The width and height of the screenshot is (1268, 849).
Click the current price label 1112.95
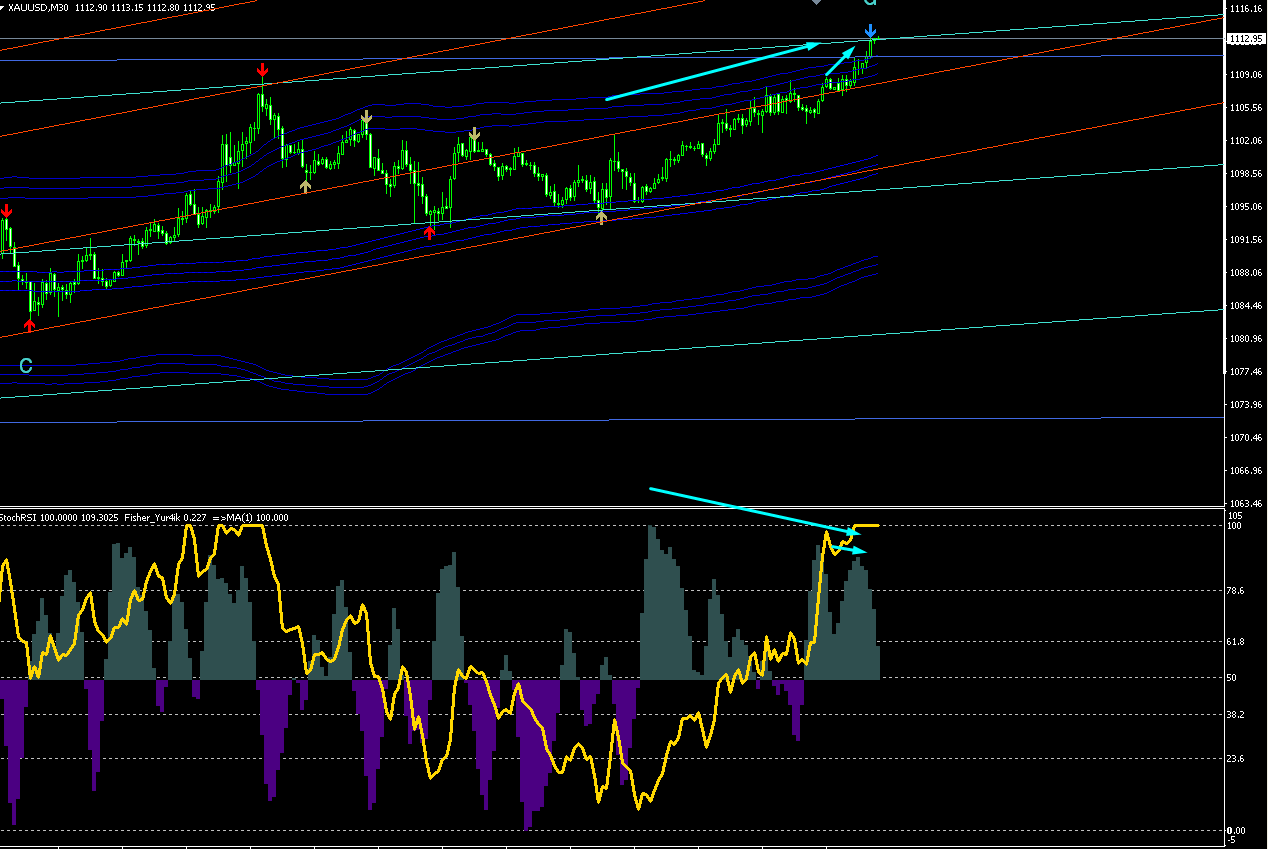click(x=1245, y=39)
